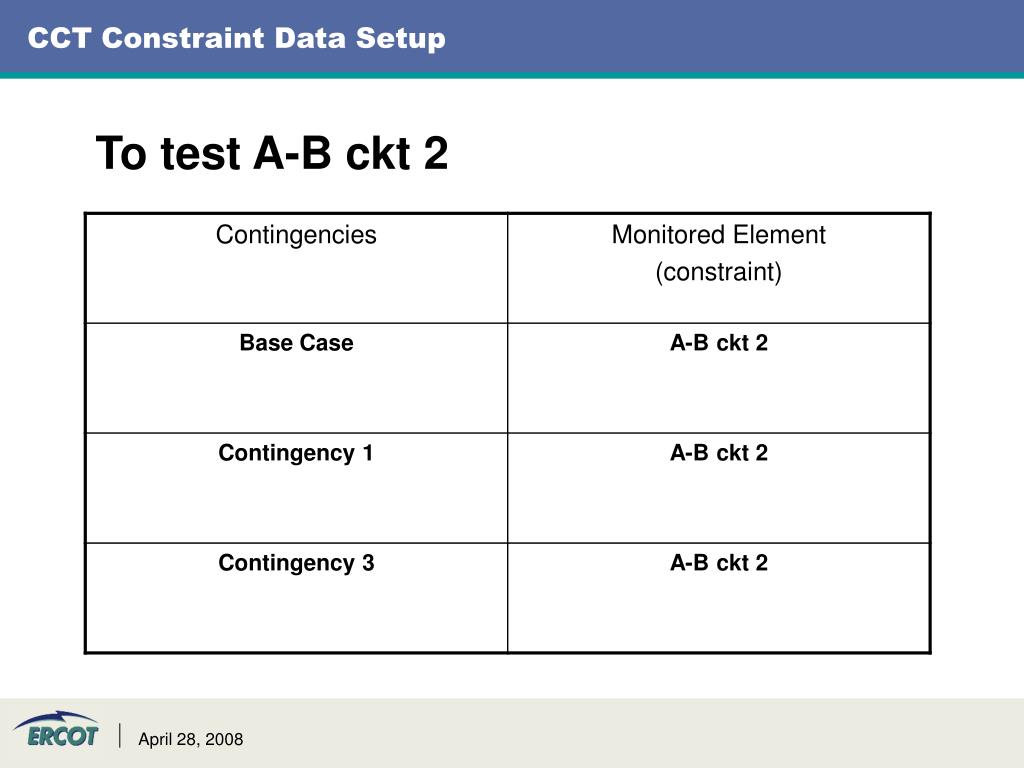Click the gray footer bar

click(x=512, y=733)
